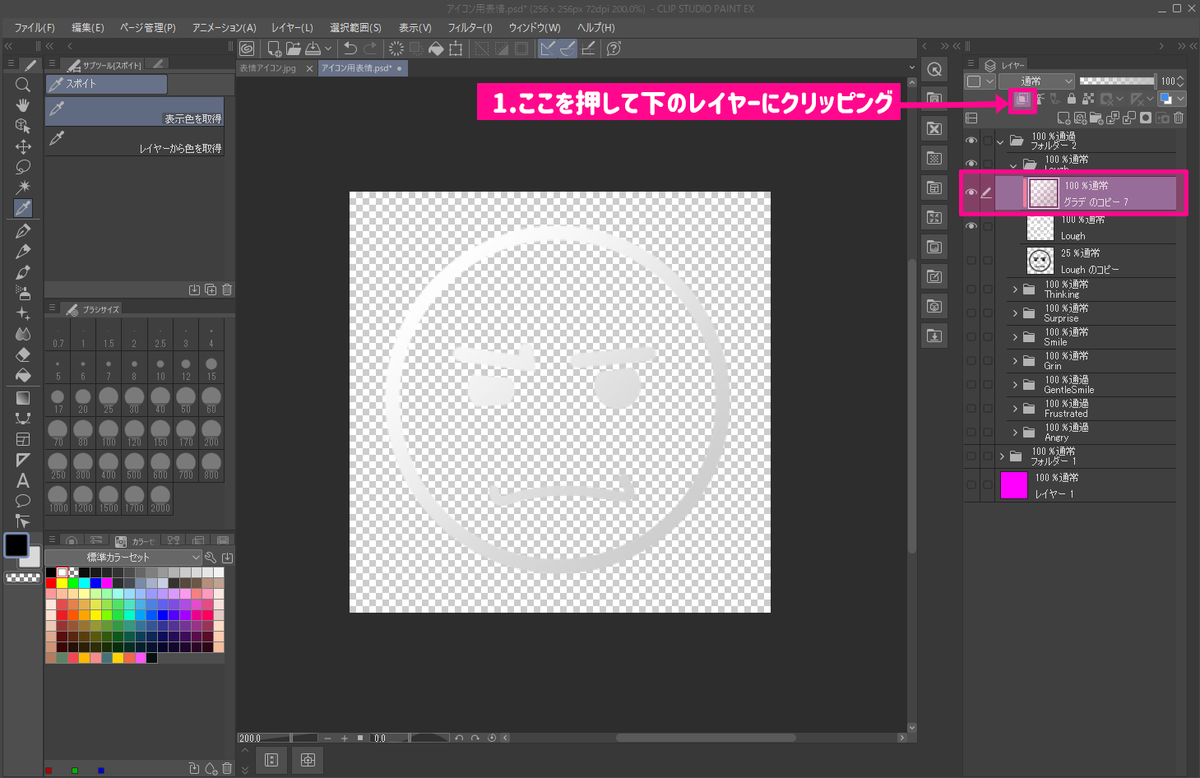Pick the Eraser tool
The image size is (1200, 778).
coord(22,355)
